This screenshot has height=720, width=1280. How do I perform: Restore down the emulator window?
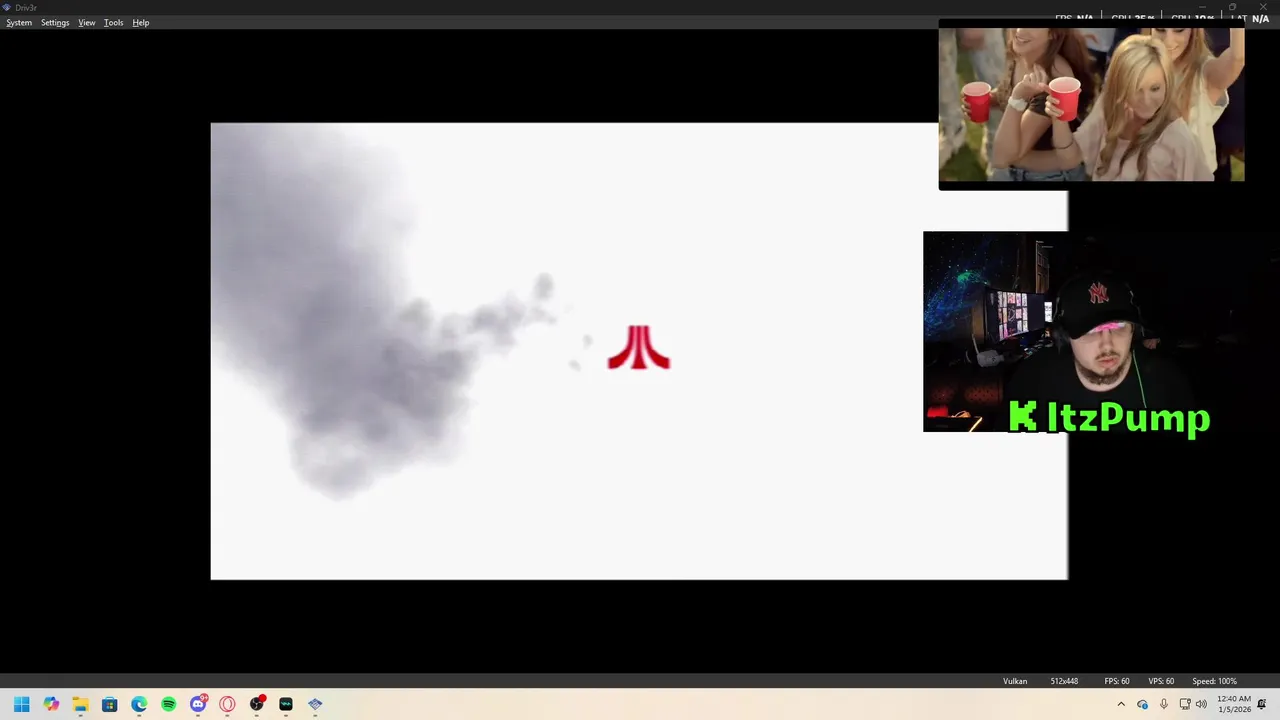1232,7
